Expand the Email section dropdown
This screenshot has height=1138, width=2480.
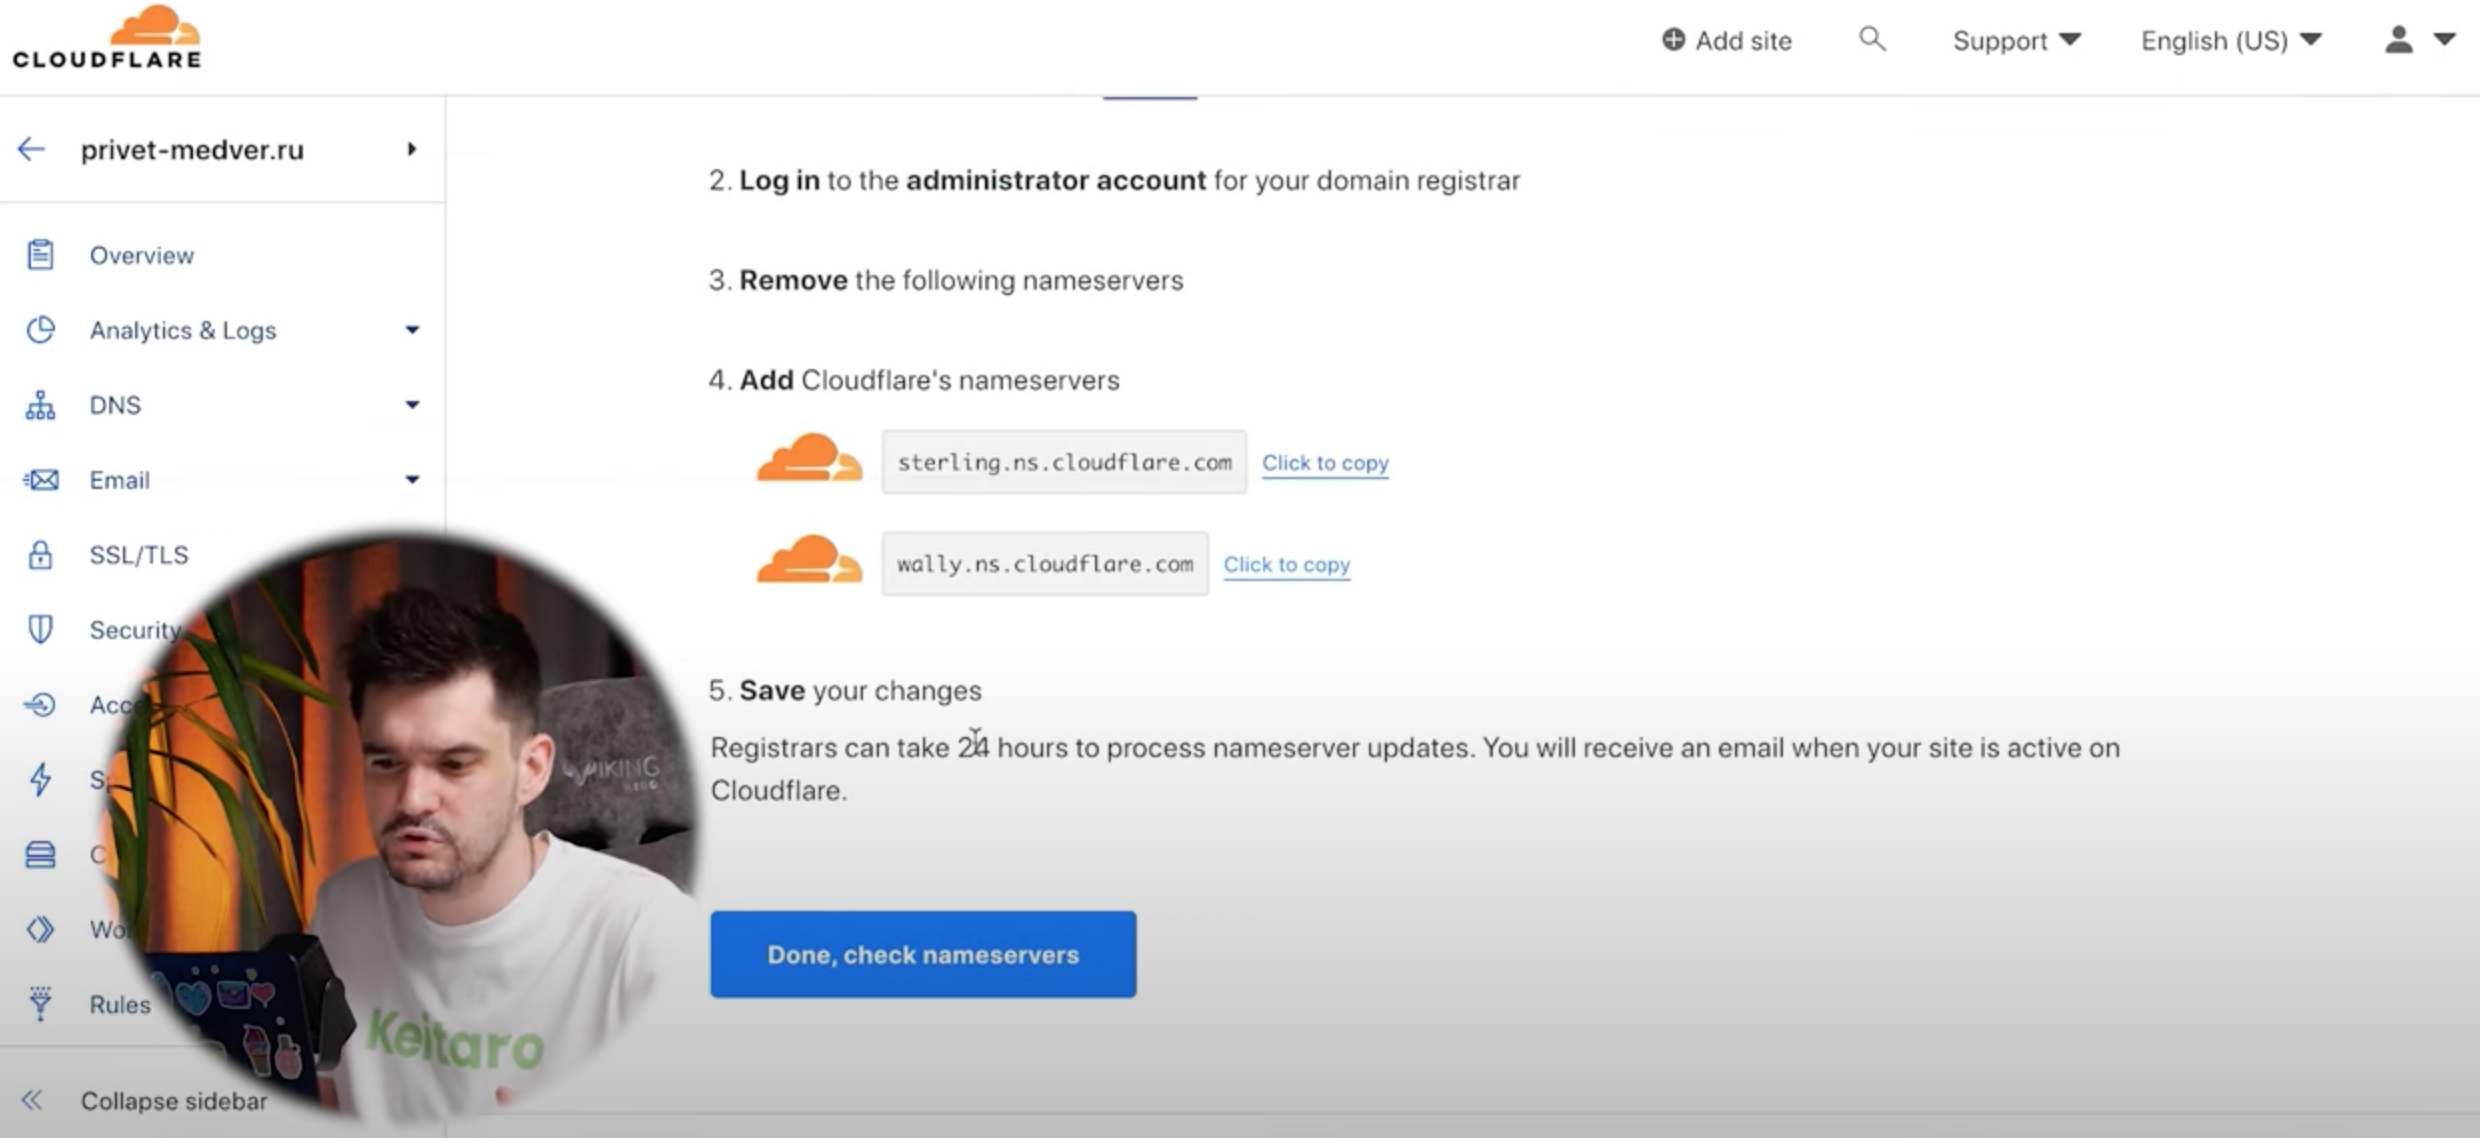tap(413, 480)
